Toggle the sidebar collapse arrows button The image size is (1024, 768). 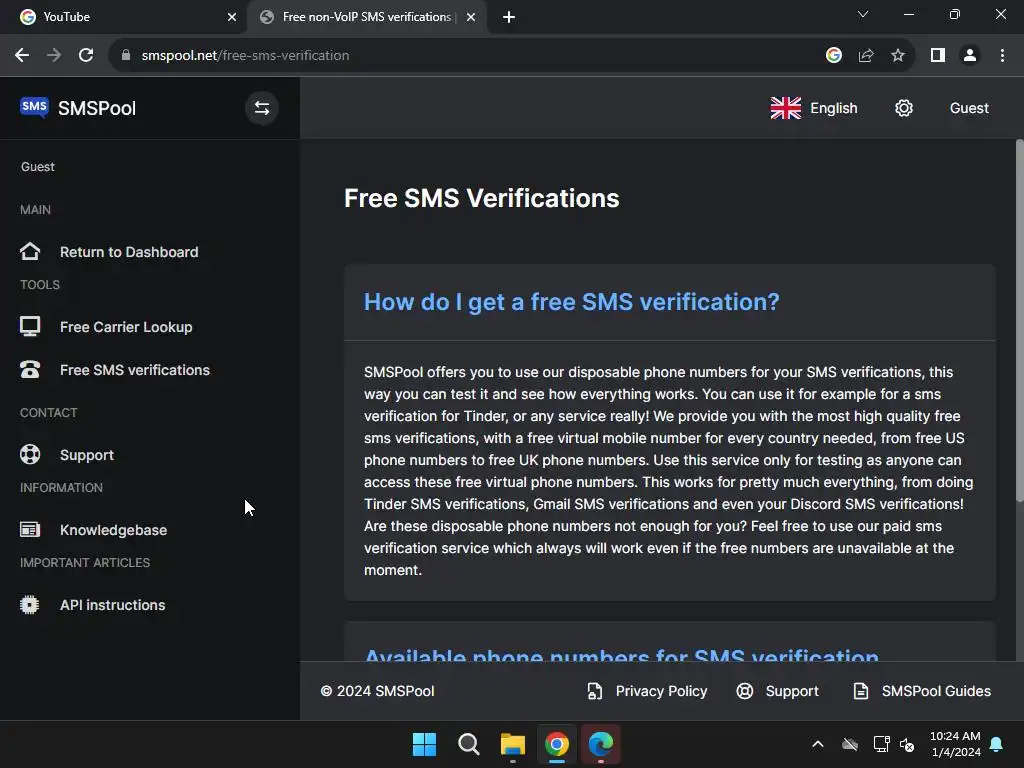click(262, 108)
